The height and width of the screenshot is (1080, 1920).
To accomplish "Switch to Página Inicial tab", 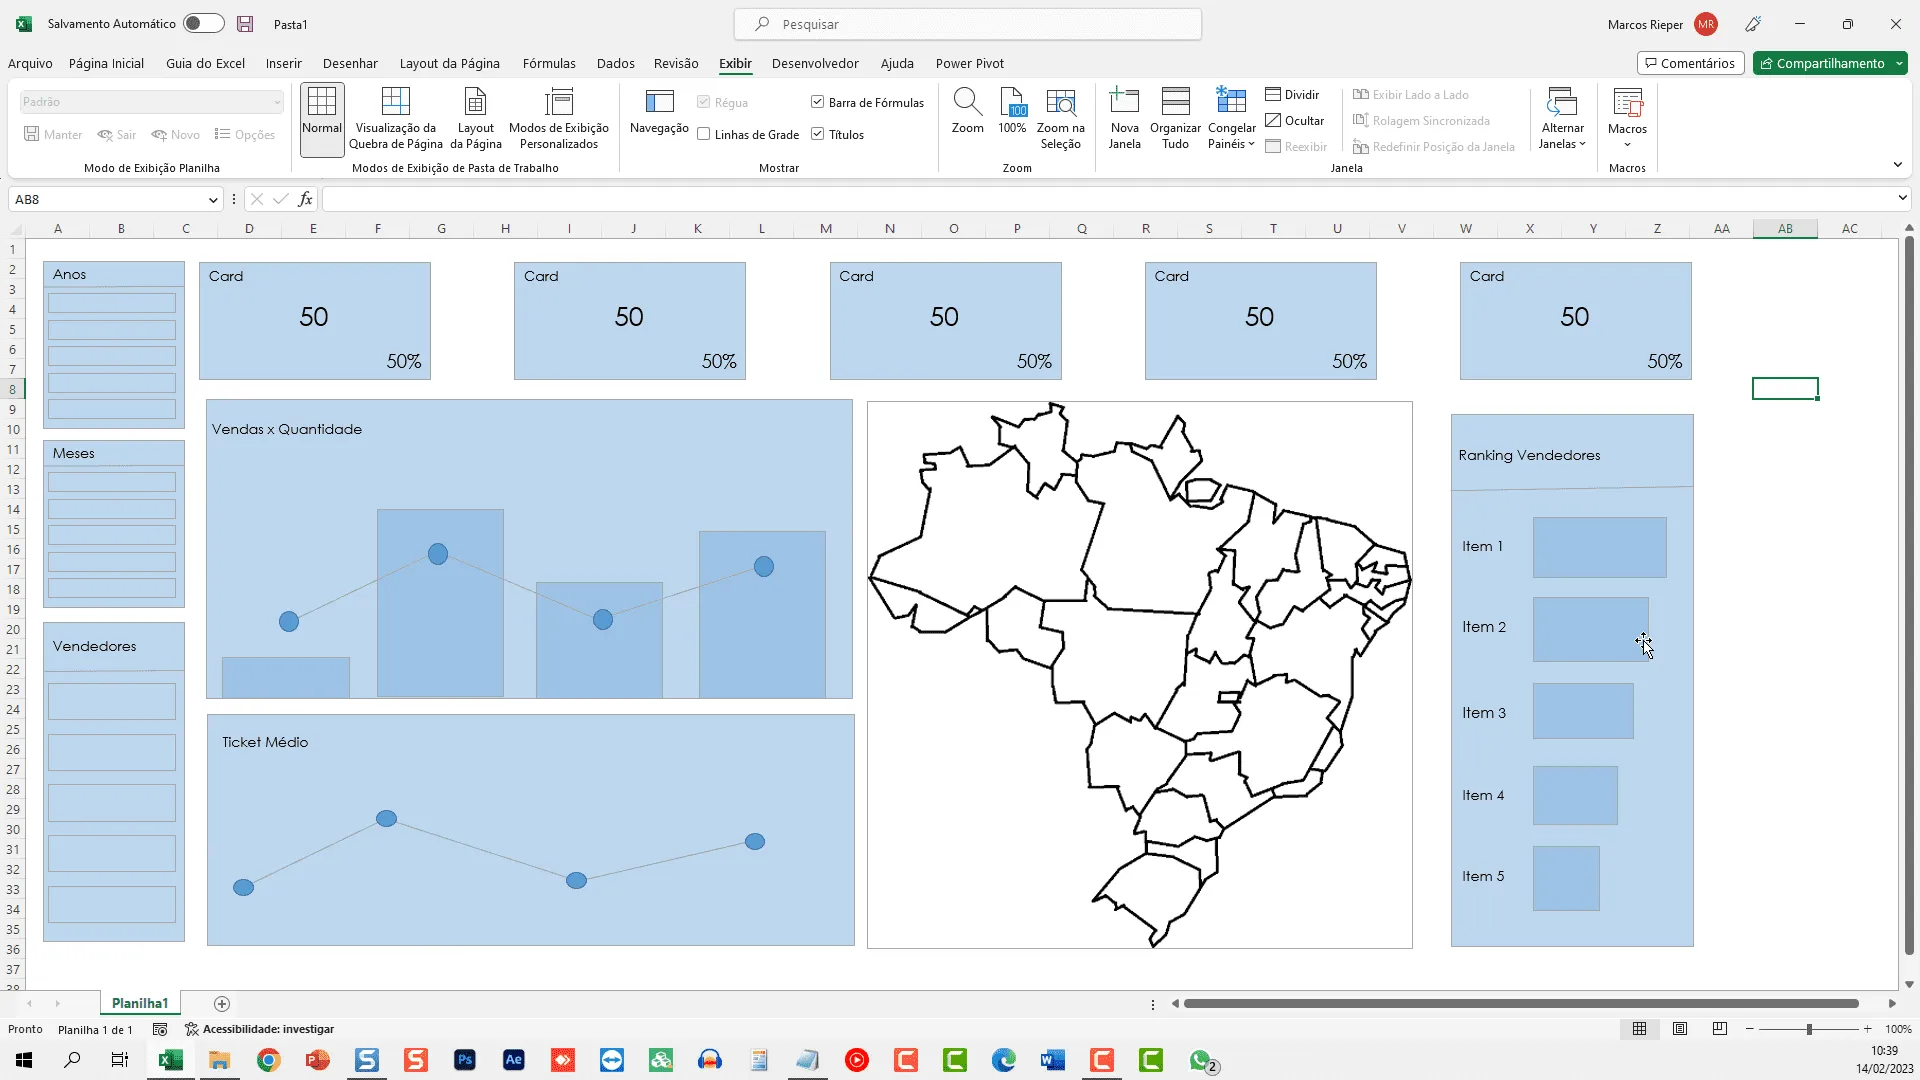I will (106, 63).
